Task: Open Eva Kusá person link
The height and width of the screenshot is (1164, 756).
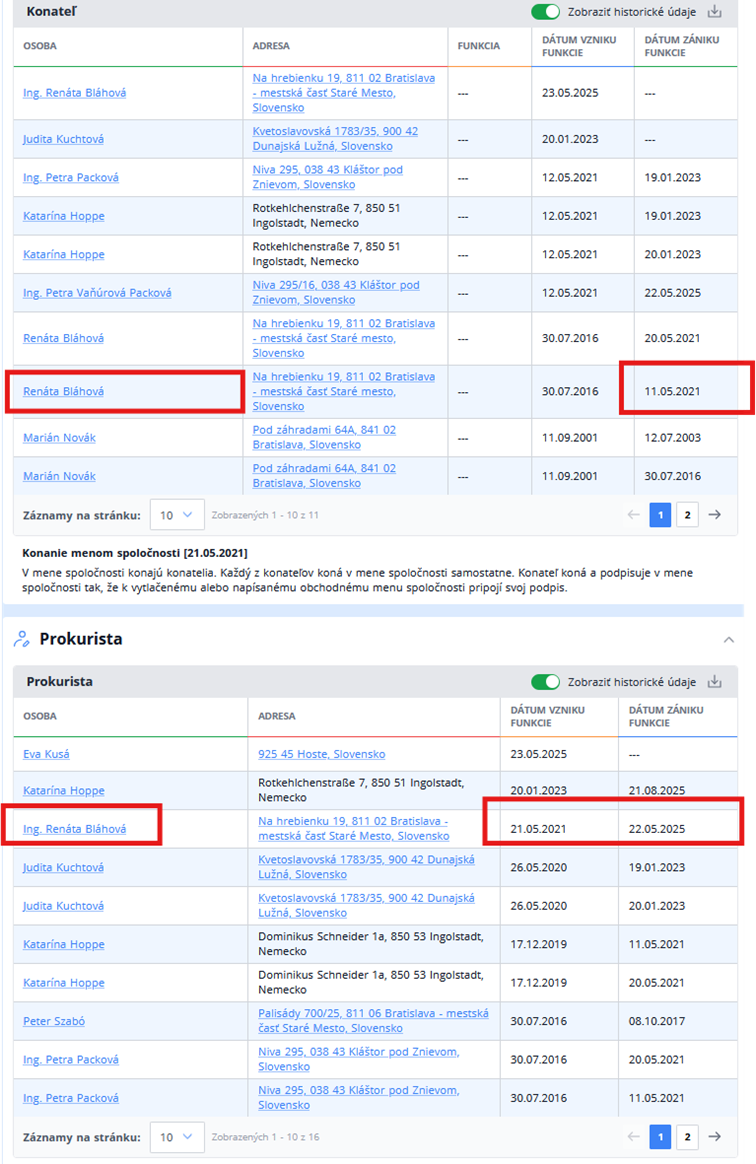Action: coord(46,753)
